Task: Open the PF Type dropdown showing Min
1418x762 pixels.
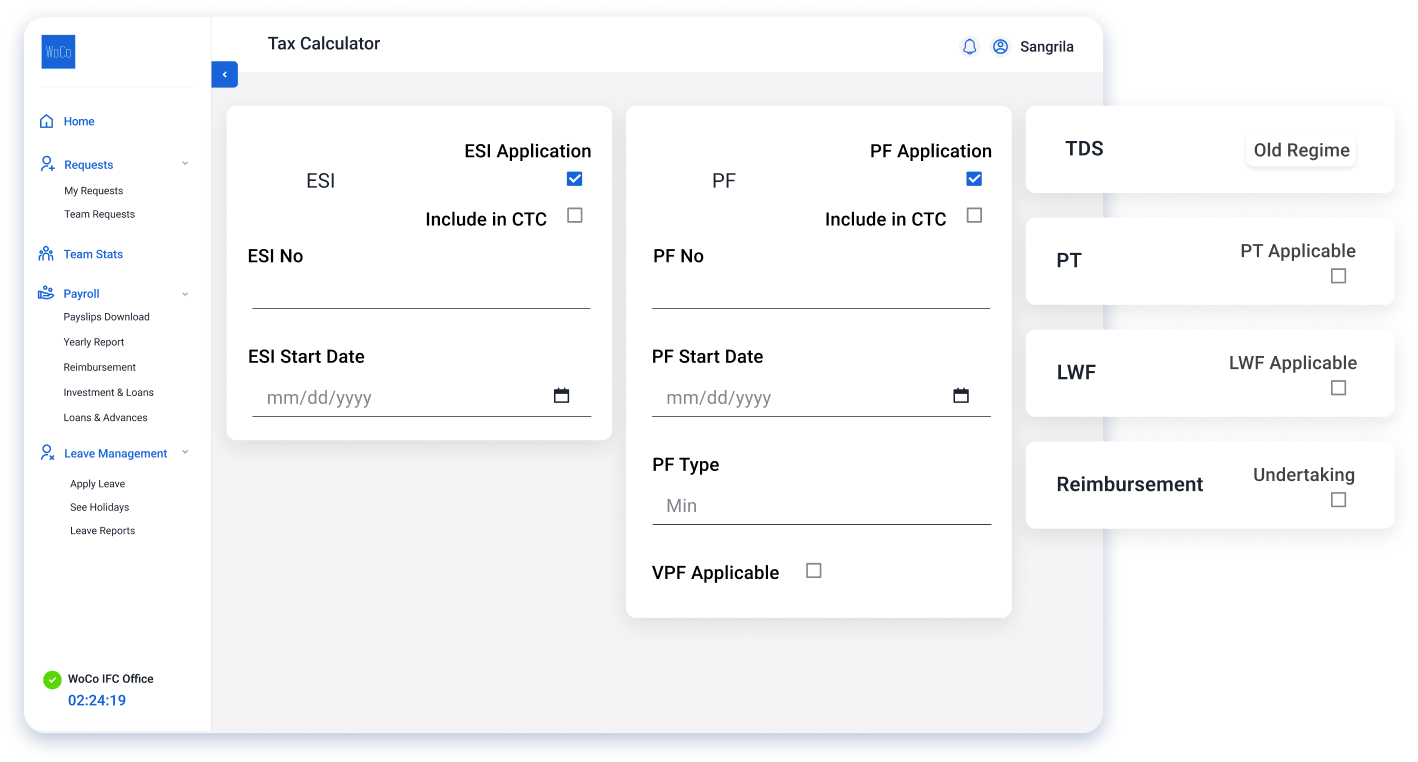Action: coord(821,506)
